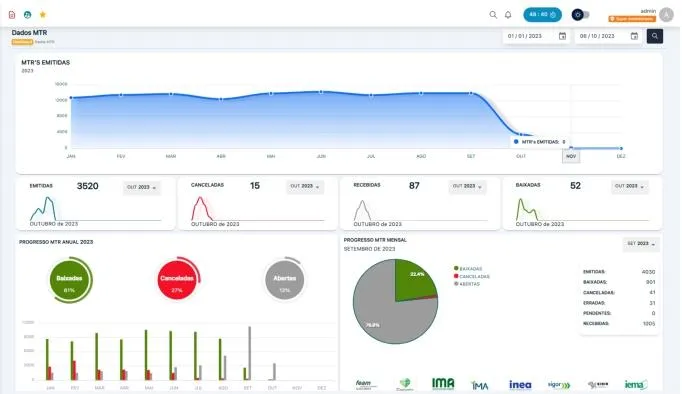This screenshot has height=394, width=682.
Task: Click the green IMA logo
Action: tap(443, 383)
